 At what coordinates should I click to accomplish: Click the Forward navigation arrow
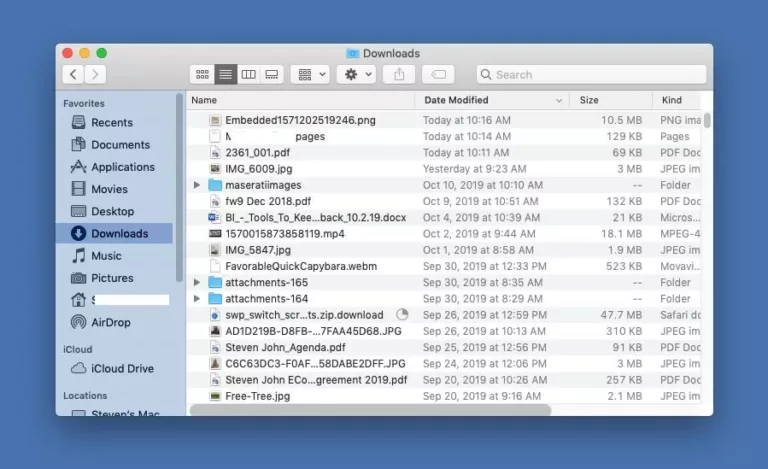point(95,75)
